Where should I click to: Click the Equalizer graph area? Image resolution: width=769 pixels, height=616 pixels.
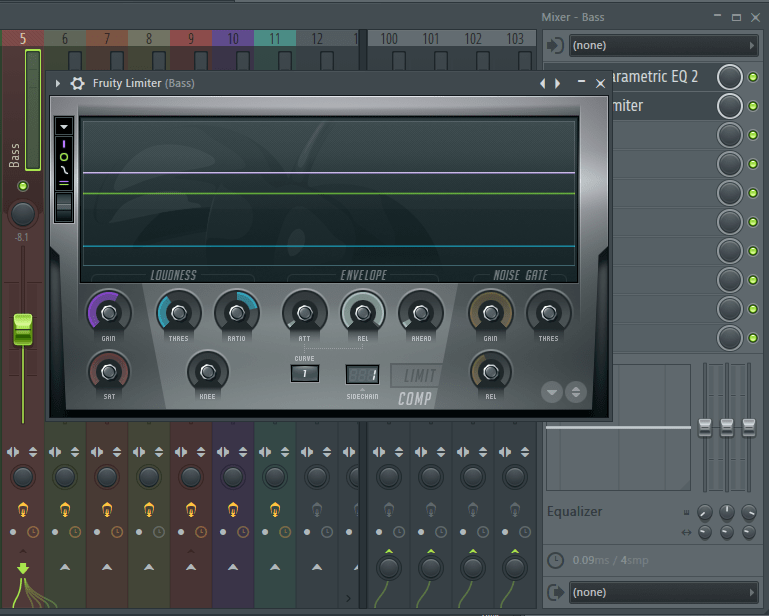click(618, 427)
